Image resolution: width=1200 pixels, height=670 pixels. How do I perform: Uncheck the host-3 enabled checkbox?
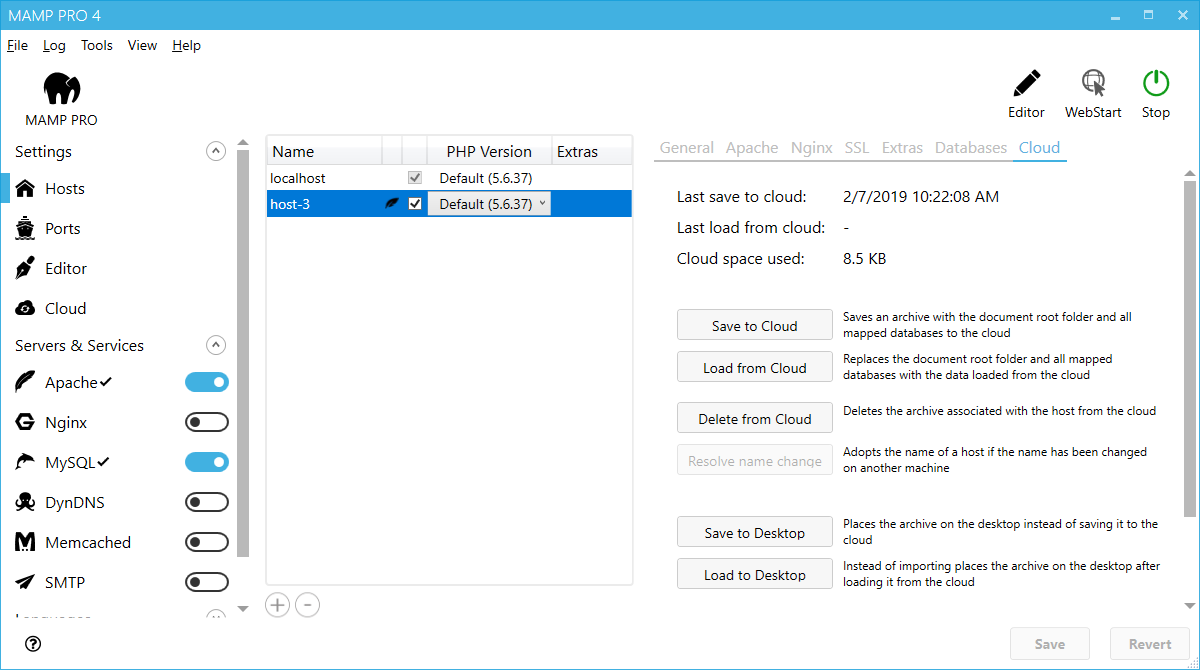pos(415,203)
